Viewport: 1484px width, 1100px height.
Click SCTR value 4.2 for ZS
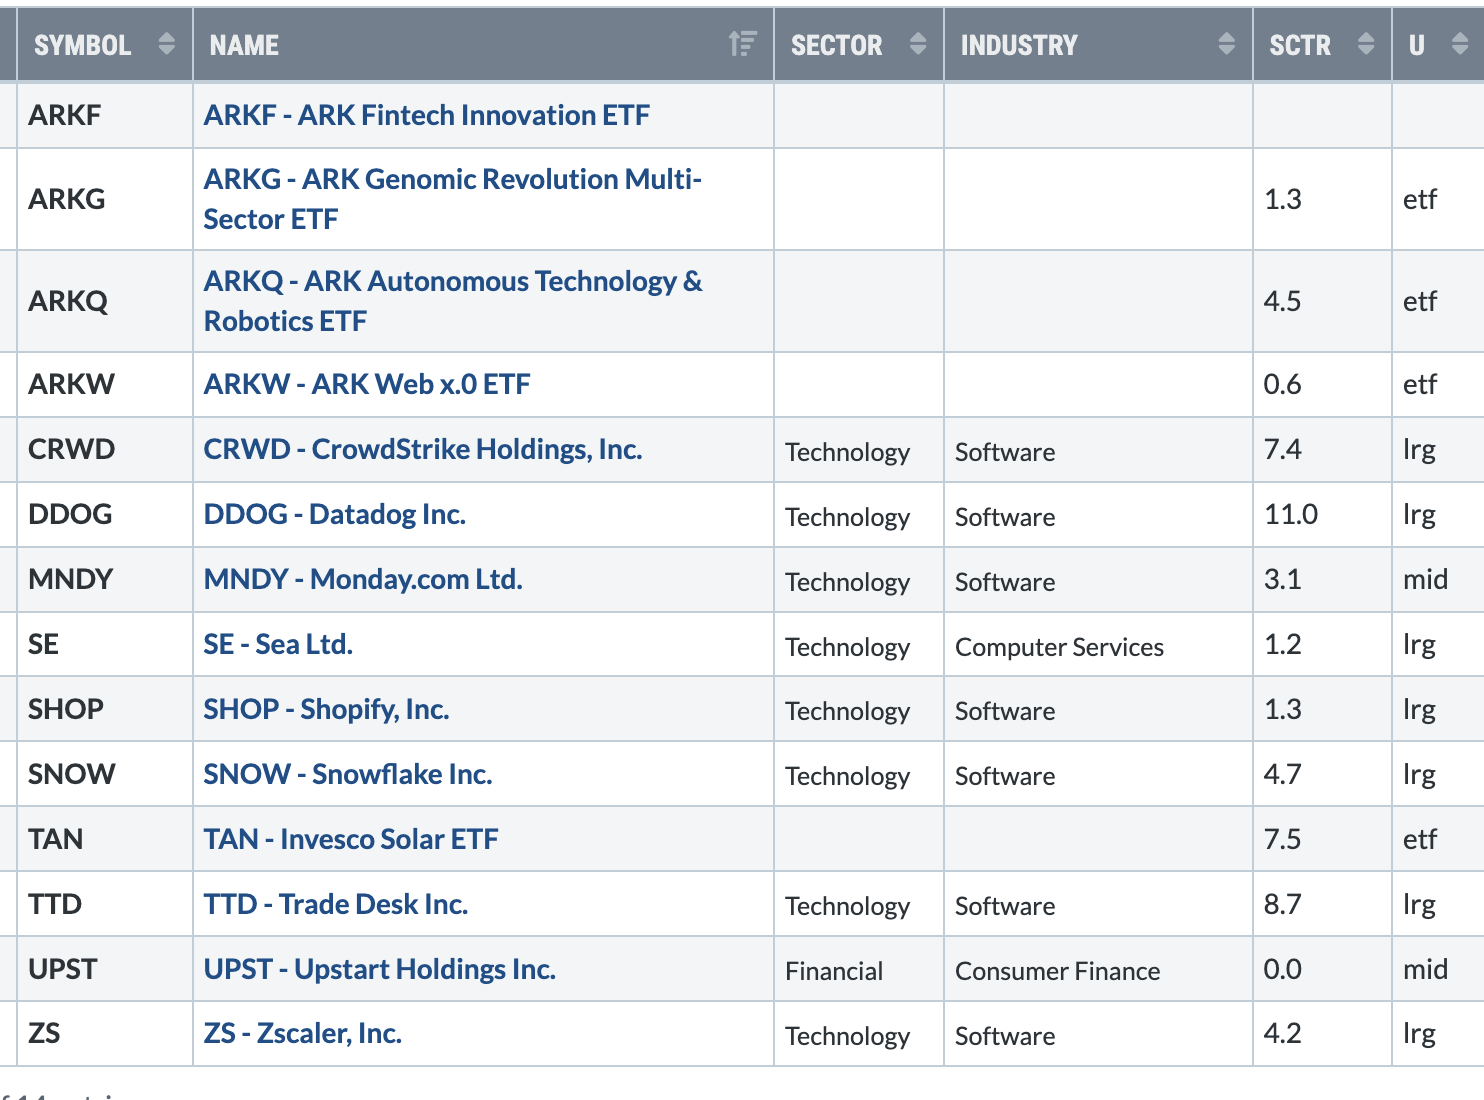tap(1282, 1033)
